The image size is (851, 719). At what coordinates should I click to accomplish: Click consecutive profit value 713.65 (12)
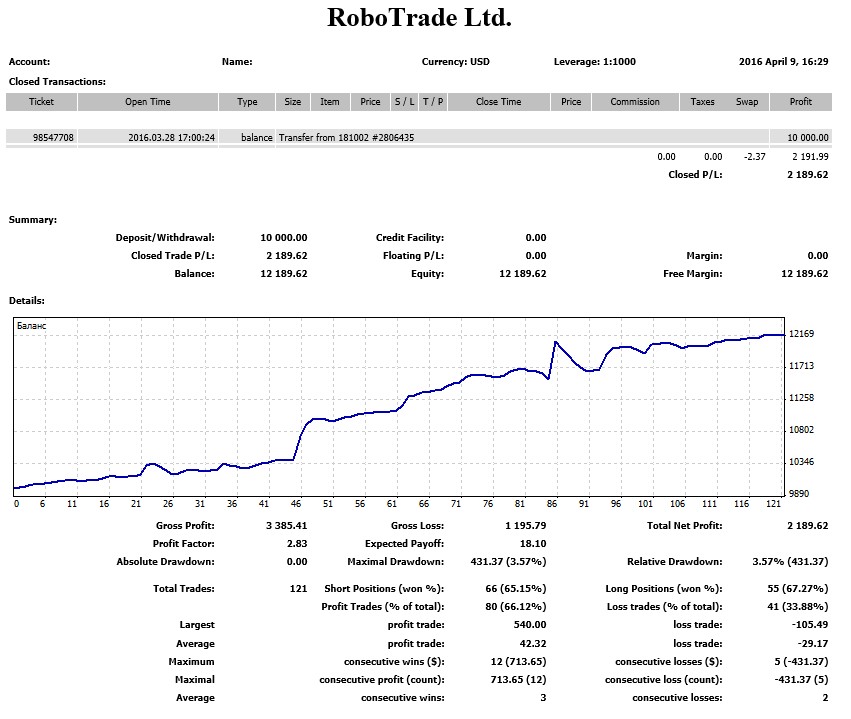pyautogui.click(x=518, y=680)
